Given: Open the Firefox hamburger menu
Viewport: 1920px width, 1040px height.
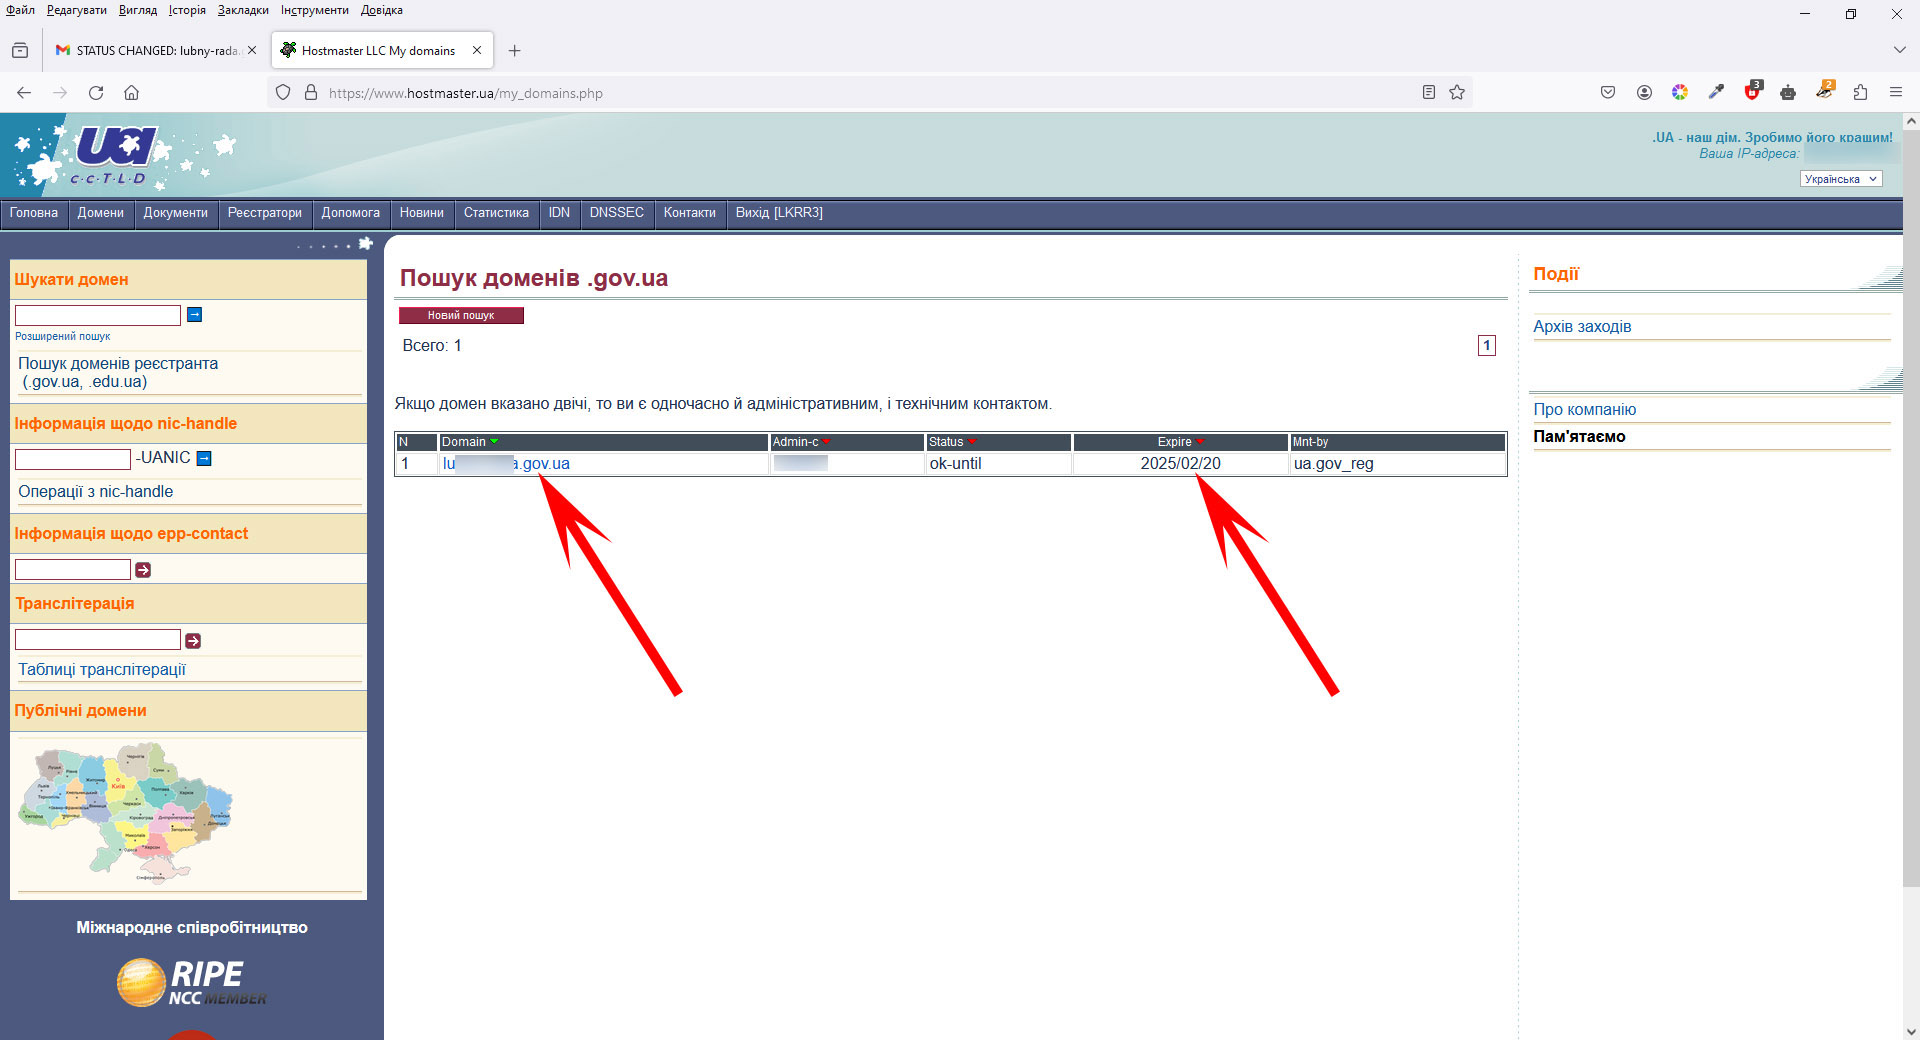Looking at the screenshot, I should coord(1896,93).
